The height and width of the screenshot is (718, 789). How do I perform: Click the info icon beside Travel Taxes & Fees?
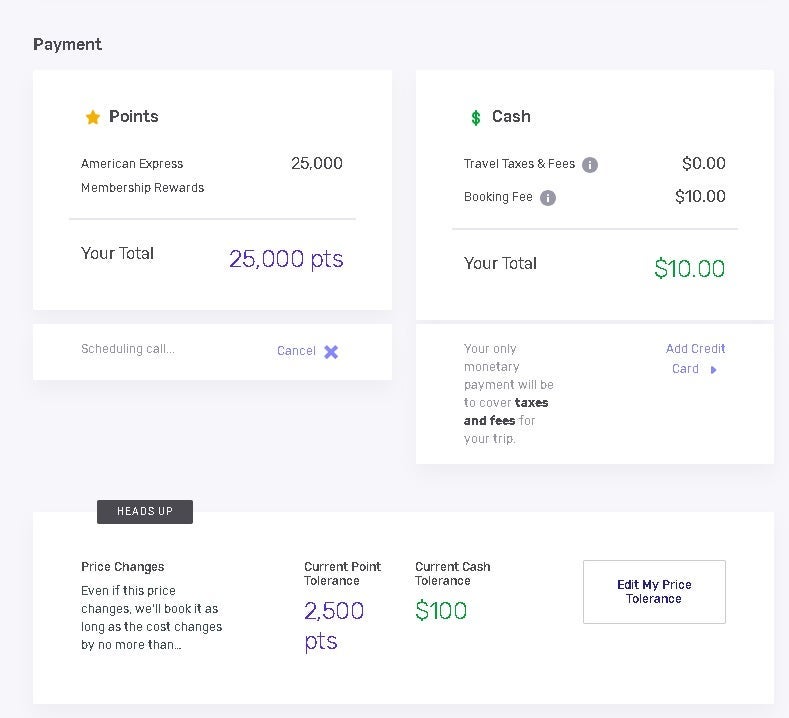(x=590, y=165)
